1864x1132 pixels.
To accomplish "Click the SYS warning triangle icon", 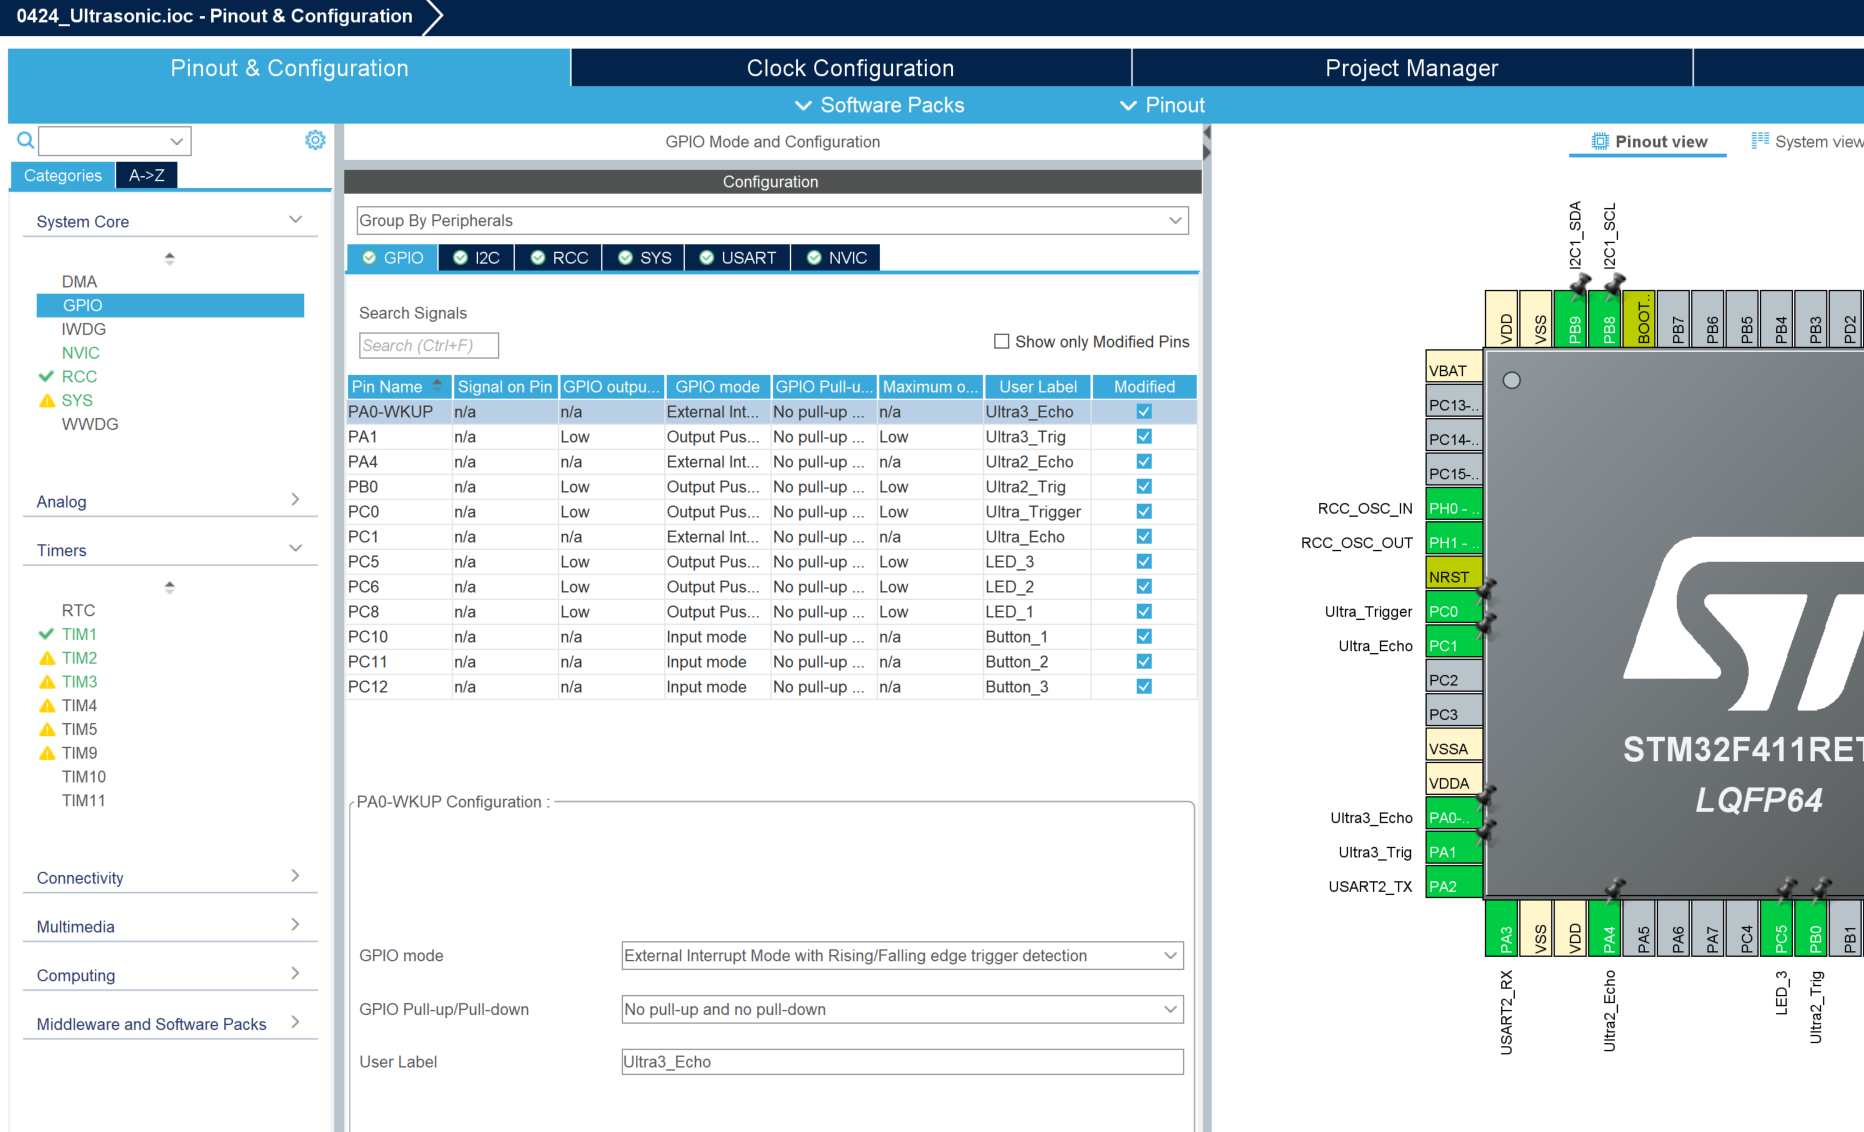I will [47, 400].
